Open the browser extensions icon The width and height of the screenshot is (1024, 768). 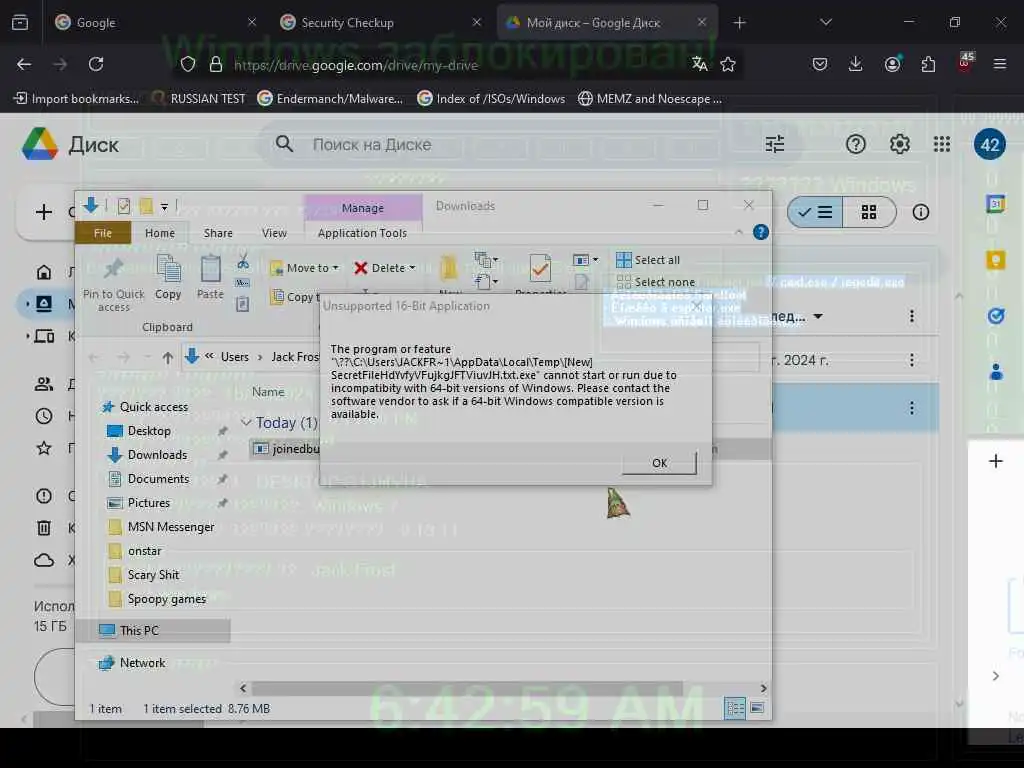[928, 64]
